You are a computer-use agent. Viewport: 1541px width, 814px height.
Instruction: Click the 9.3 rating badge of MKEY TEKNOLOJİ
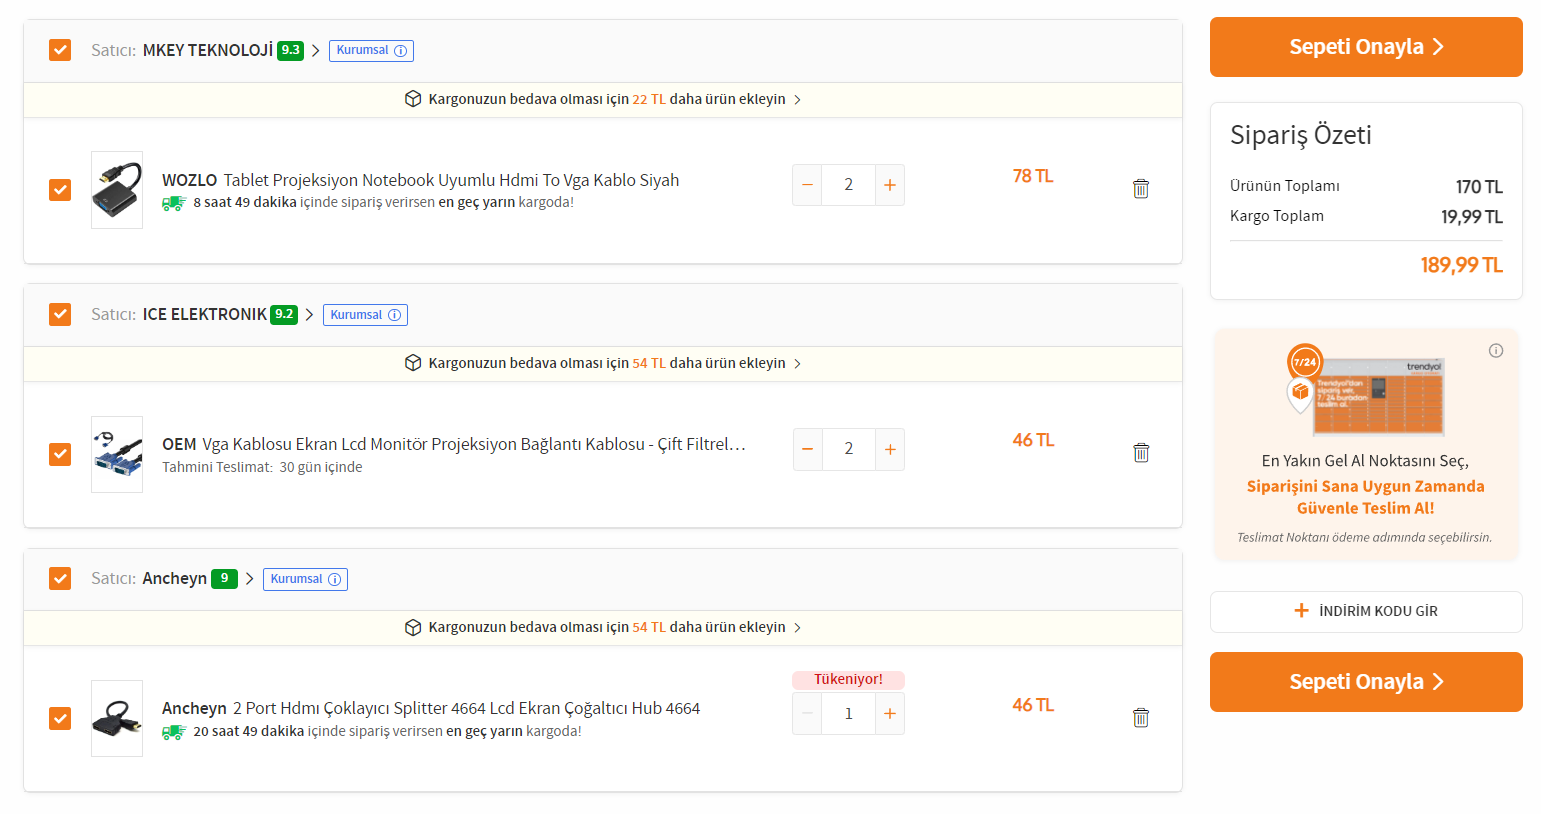pyautogui.click(x=290, y=50)
